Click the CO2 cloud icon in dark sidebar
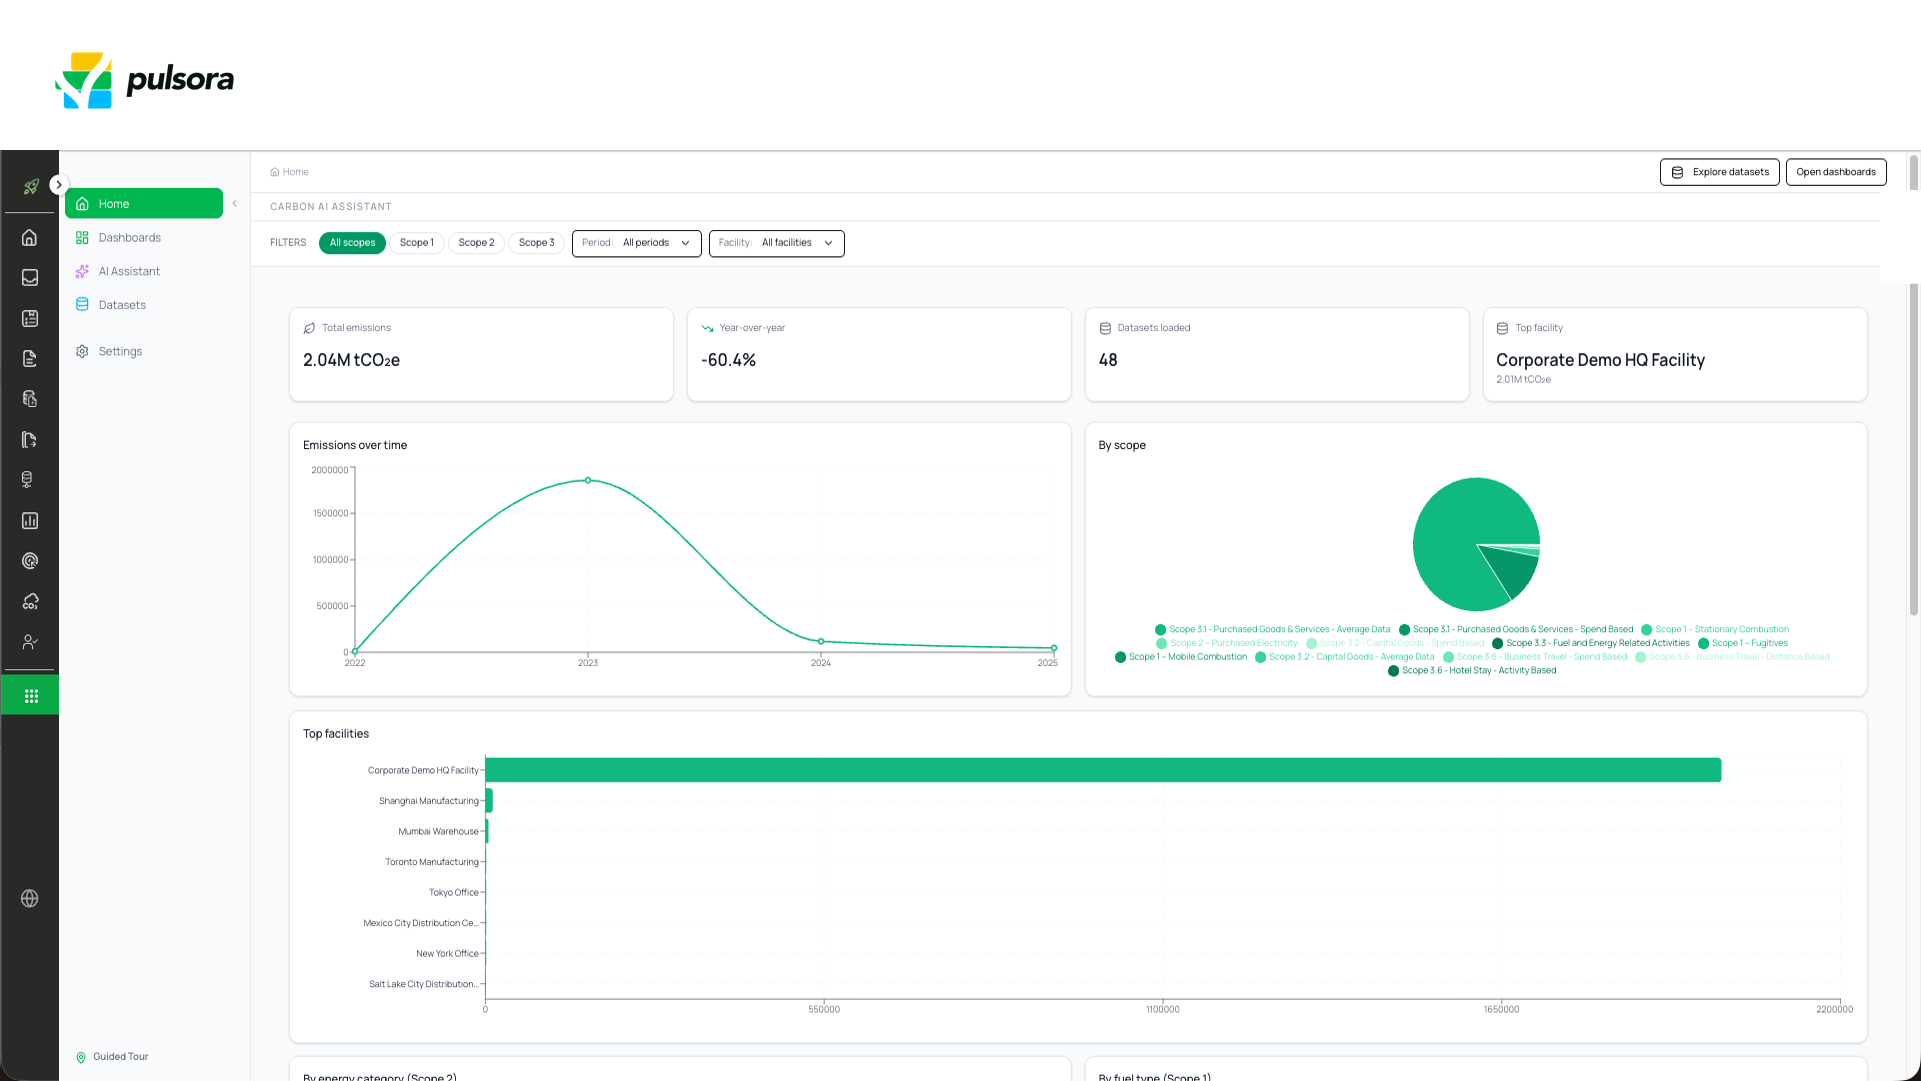 [x=30, y=602]
